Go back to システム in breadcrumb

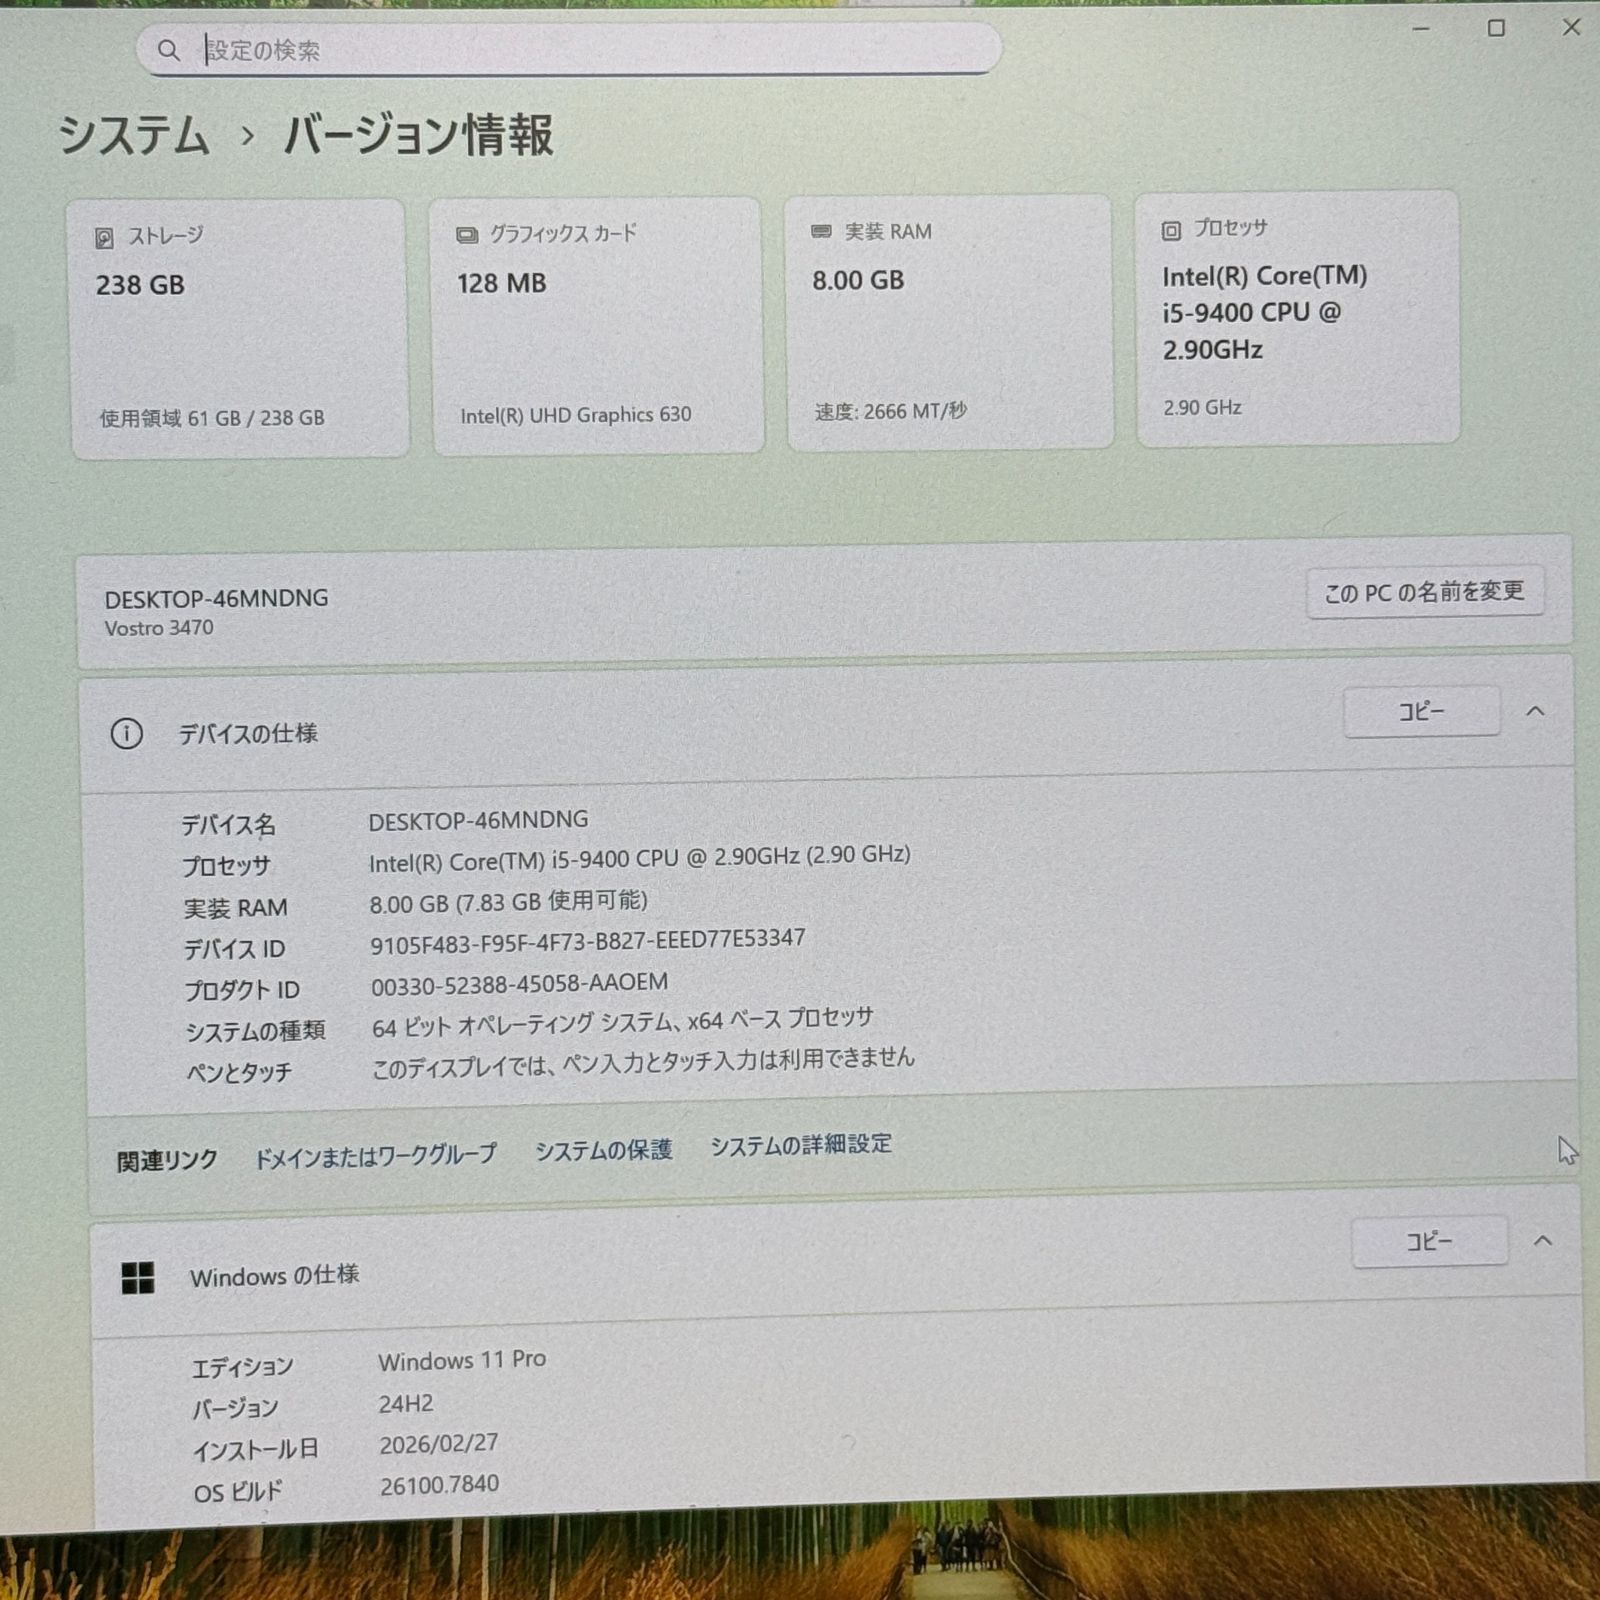pos(134,135)
